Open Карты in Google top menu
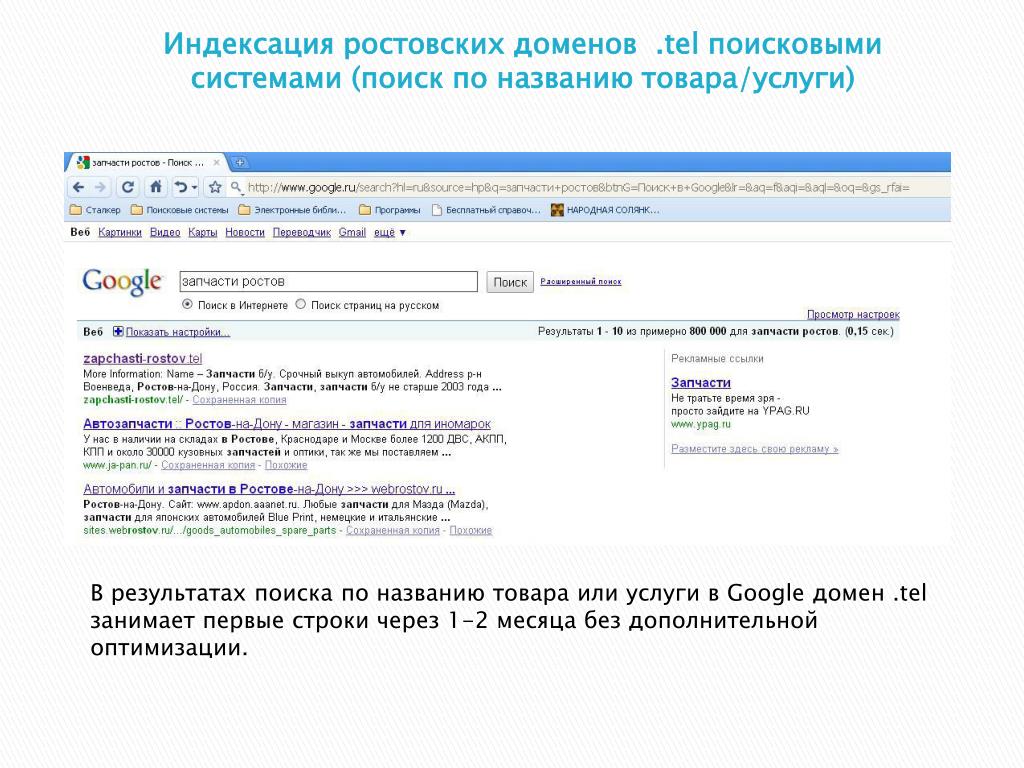This screenshot has height=768, width=1024. [x=202, y=232]
